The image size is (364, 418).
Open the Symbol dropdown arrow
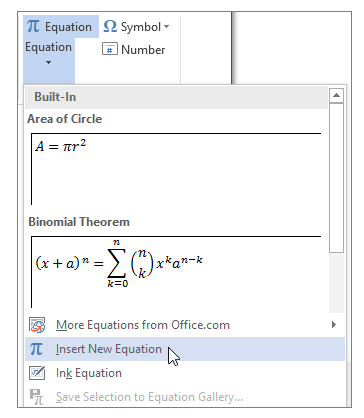click(x=166, y=26)
